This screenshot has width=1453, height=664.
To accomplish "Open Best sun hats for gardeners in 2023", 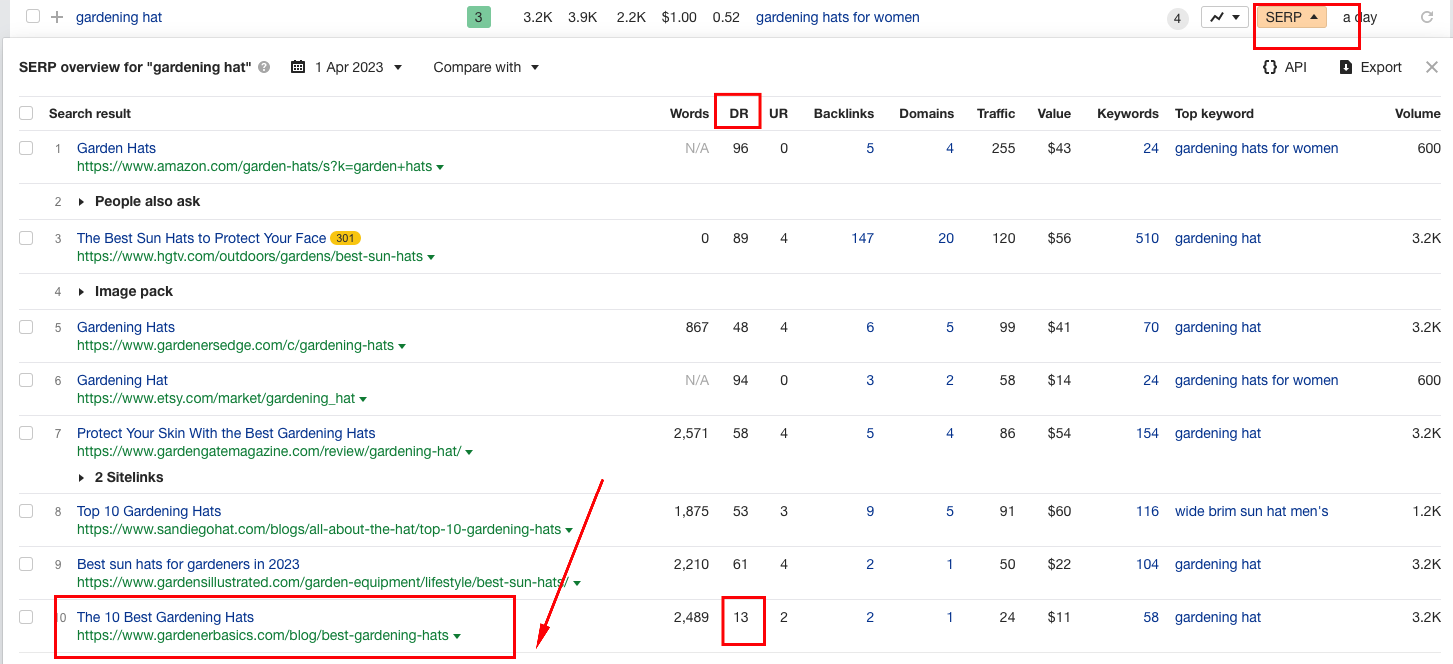I will 188,564.
